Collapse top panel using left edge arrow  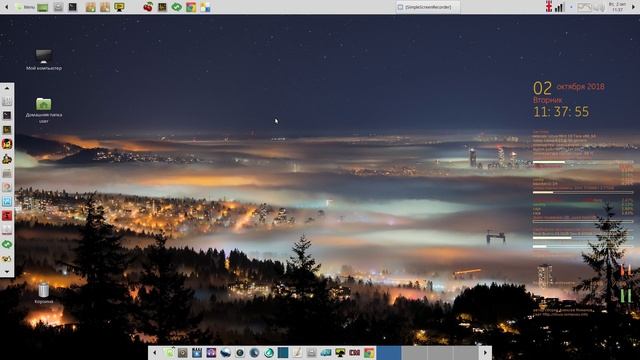pyautogui.click(x=6, y=7)
